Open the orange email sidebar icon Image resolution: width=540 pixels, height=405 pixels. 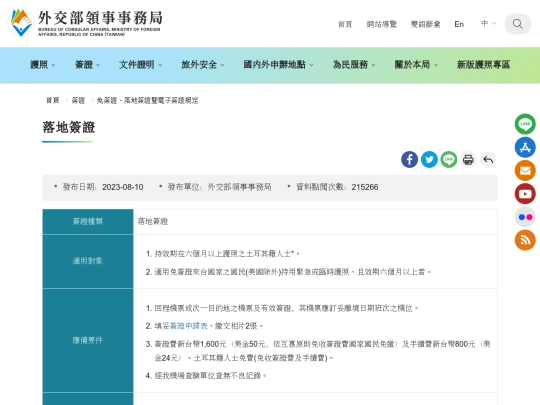tap(525, 170)
